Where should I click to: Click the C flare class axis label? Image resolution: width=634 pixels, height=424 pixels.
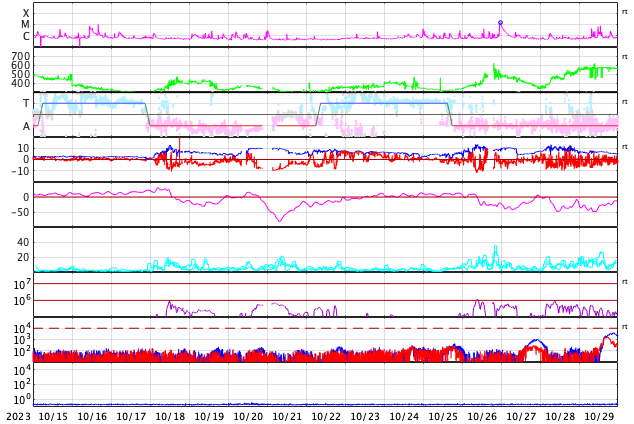26,36
